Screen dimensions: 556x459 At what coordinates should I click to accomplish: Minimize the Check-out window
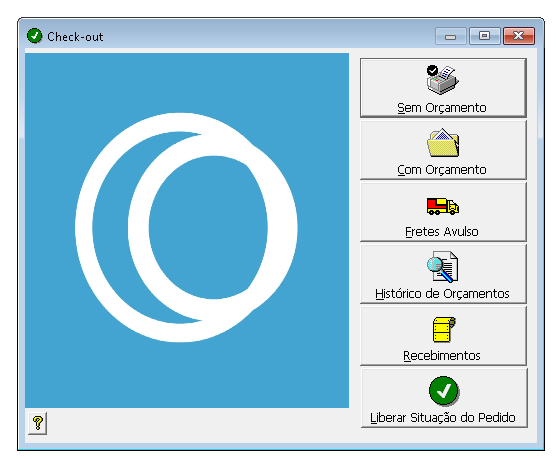pyautogui.click(x=450, y=36)
